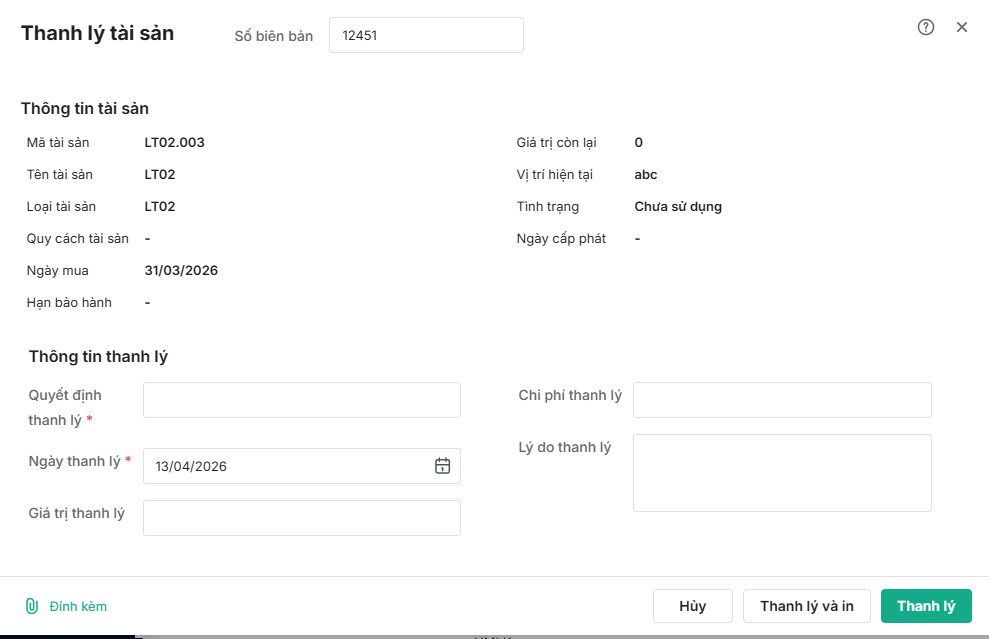Click the asset code LT02.003

[x=174, y=143]
